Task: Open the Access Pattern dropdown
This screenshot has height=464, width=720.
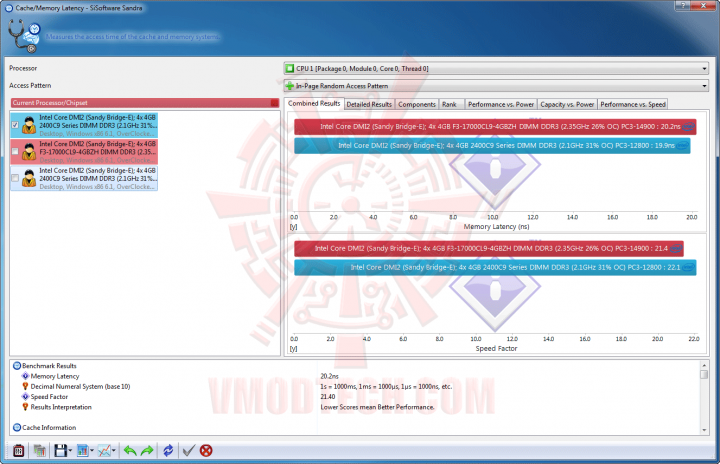Action: tap(496, 86)
